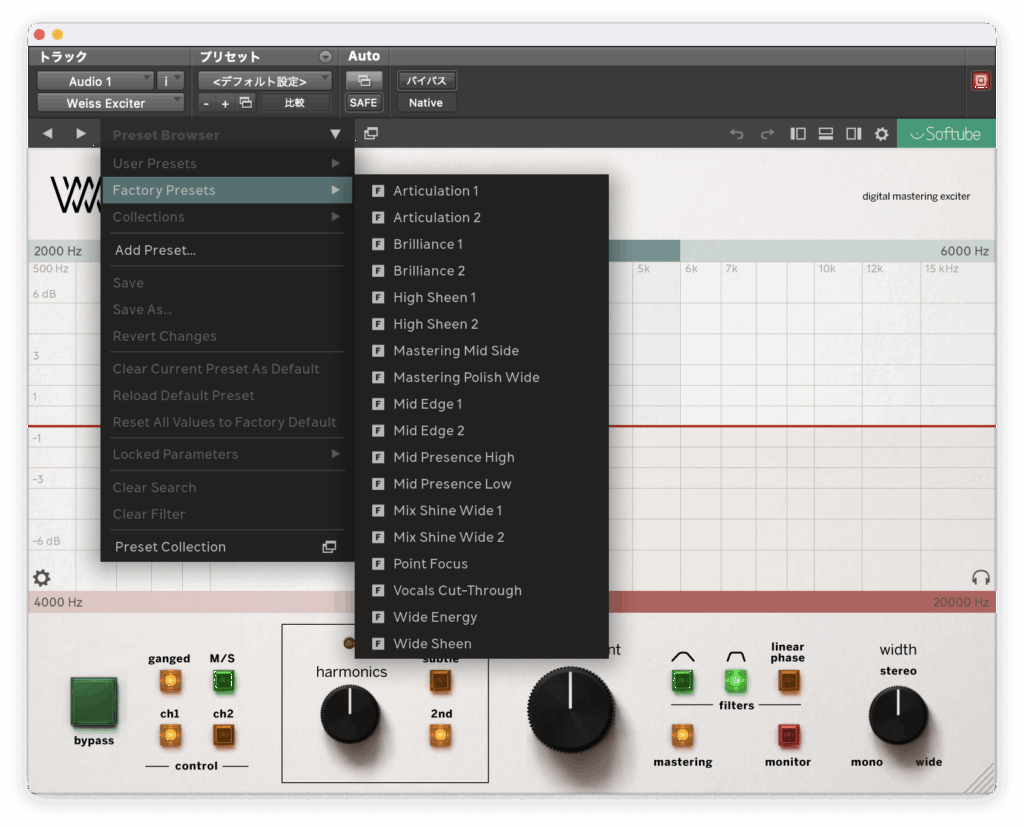This screenshot has height=827, width=1024.
Task: Expand the Locked Parameters submenu
Action: pyautogui.click(x=227, y=454)
